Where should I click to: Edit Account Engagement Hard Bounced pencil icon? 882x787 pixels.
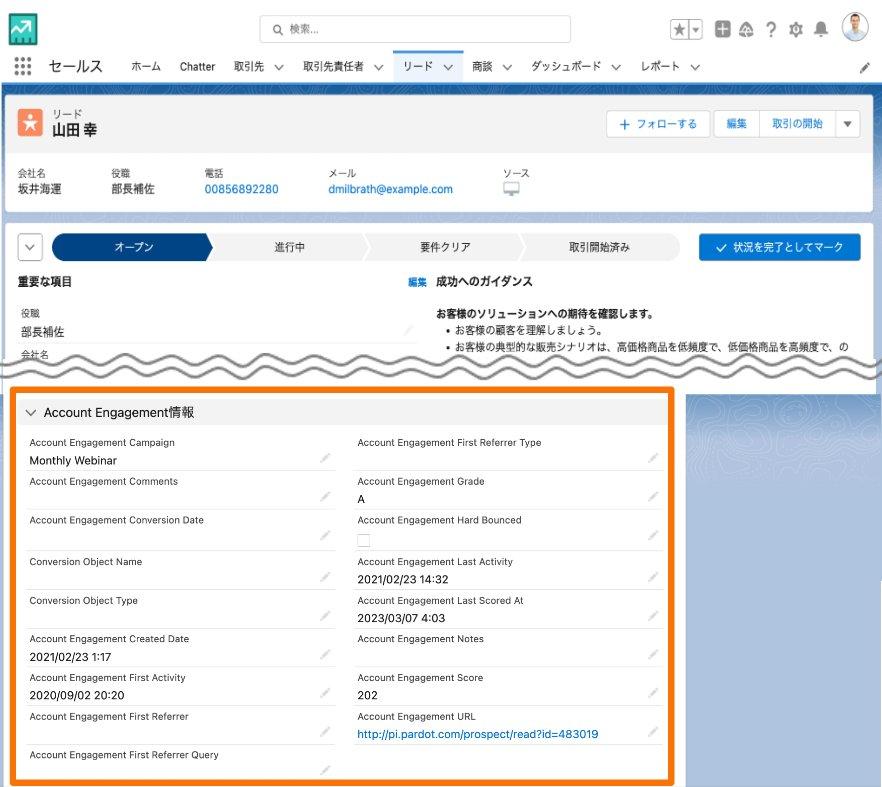(x=653, y=536)
